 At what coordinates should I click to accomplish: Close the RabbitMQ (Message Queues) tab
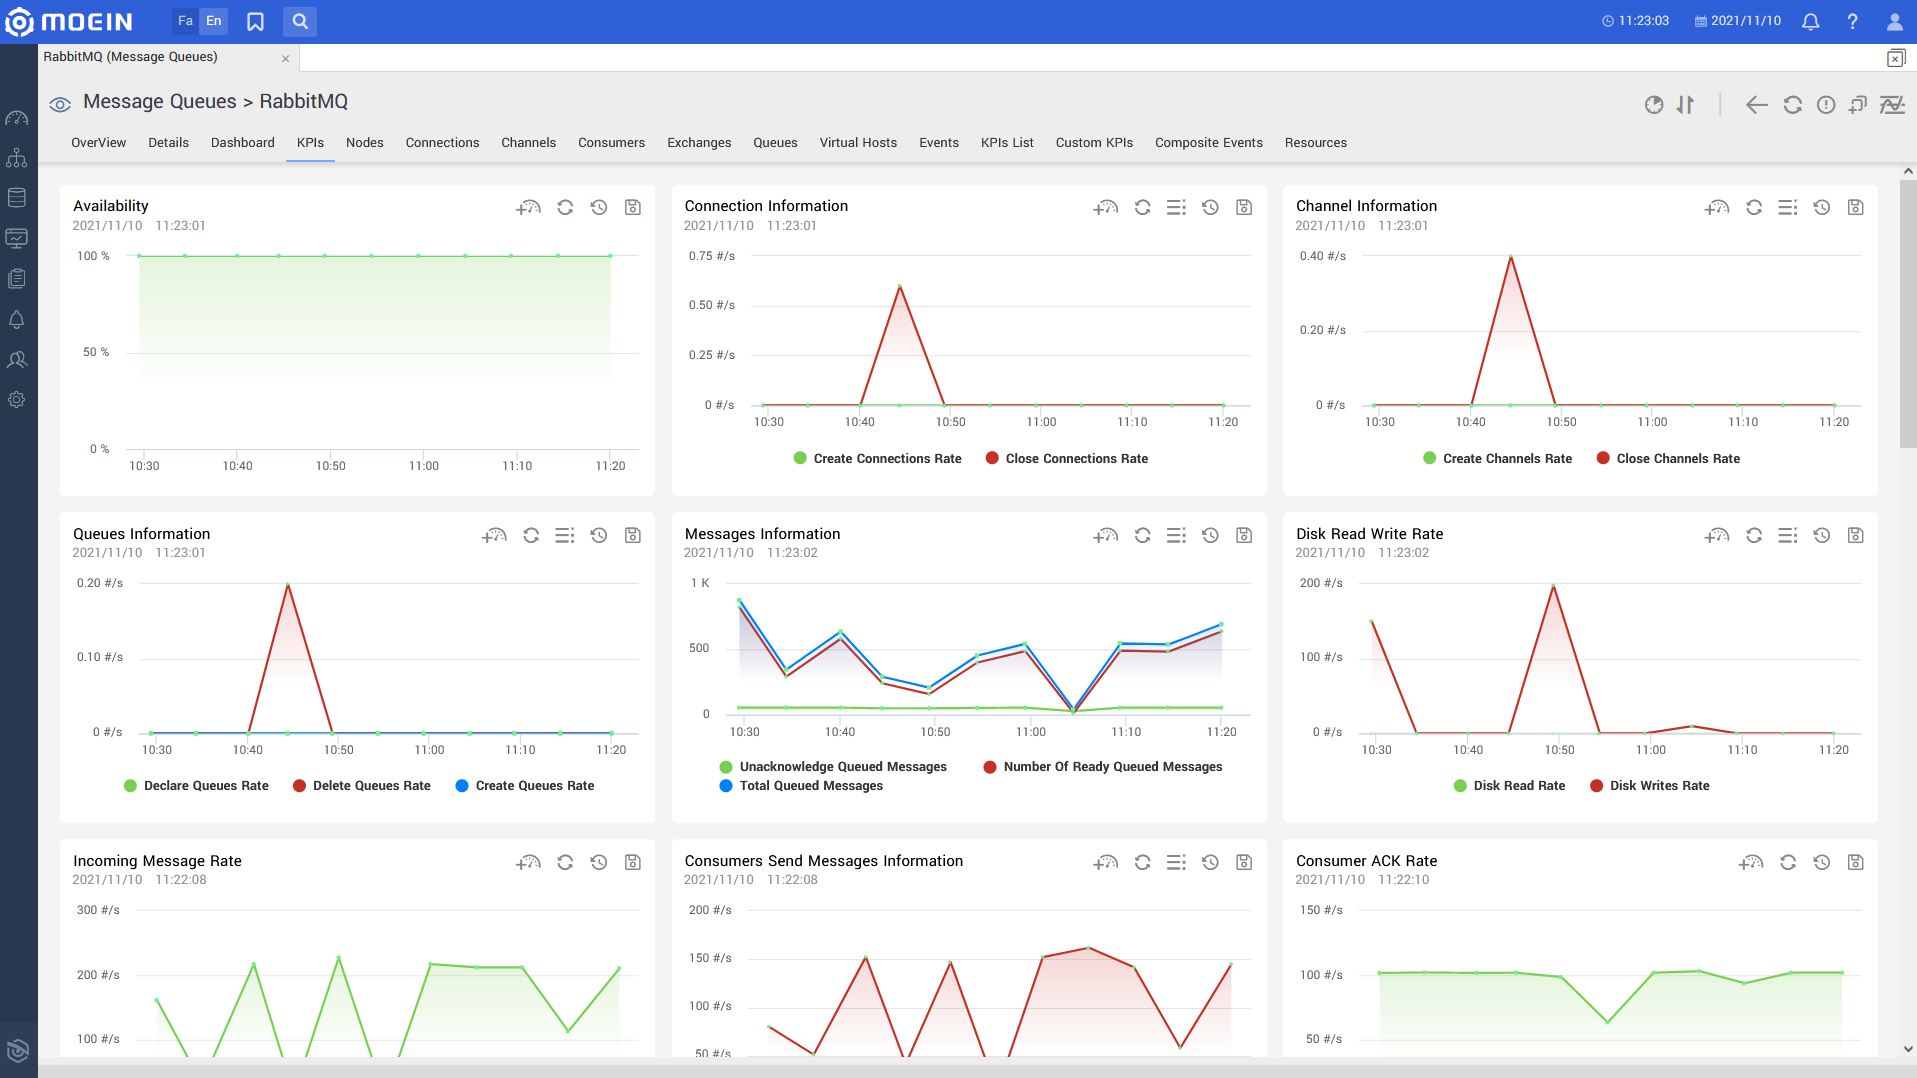pos(285,58)
